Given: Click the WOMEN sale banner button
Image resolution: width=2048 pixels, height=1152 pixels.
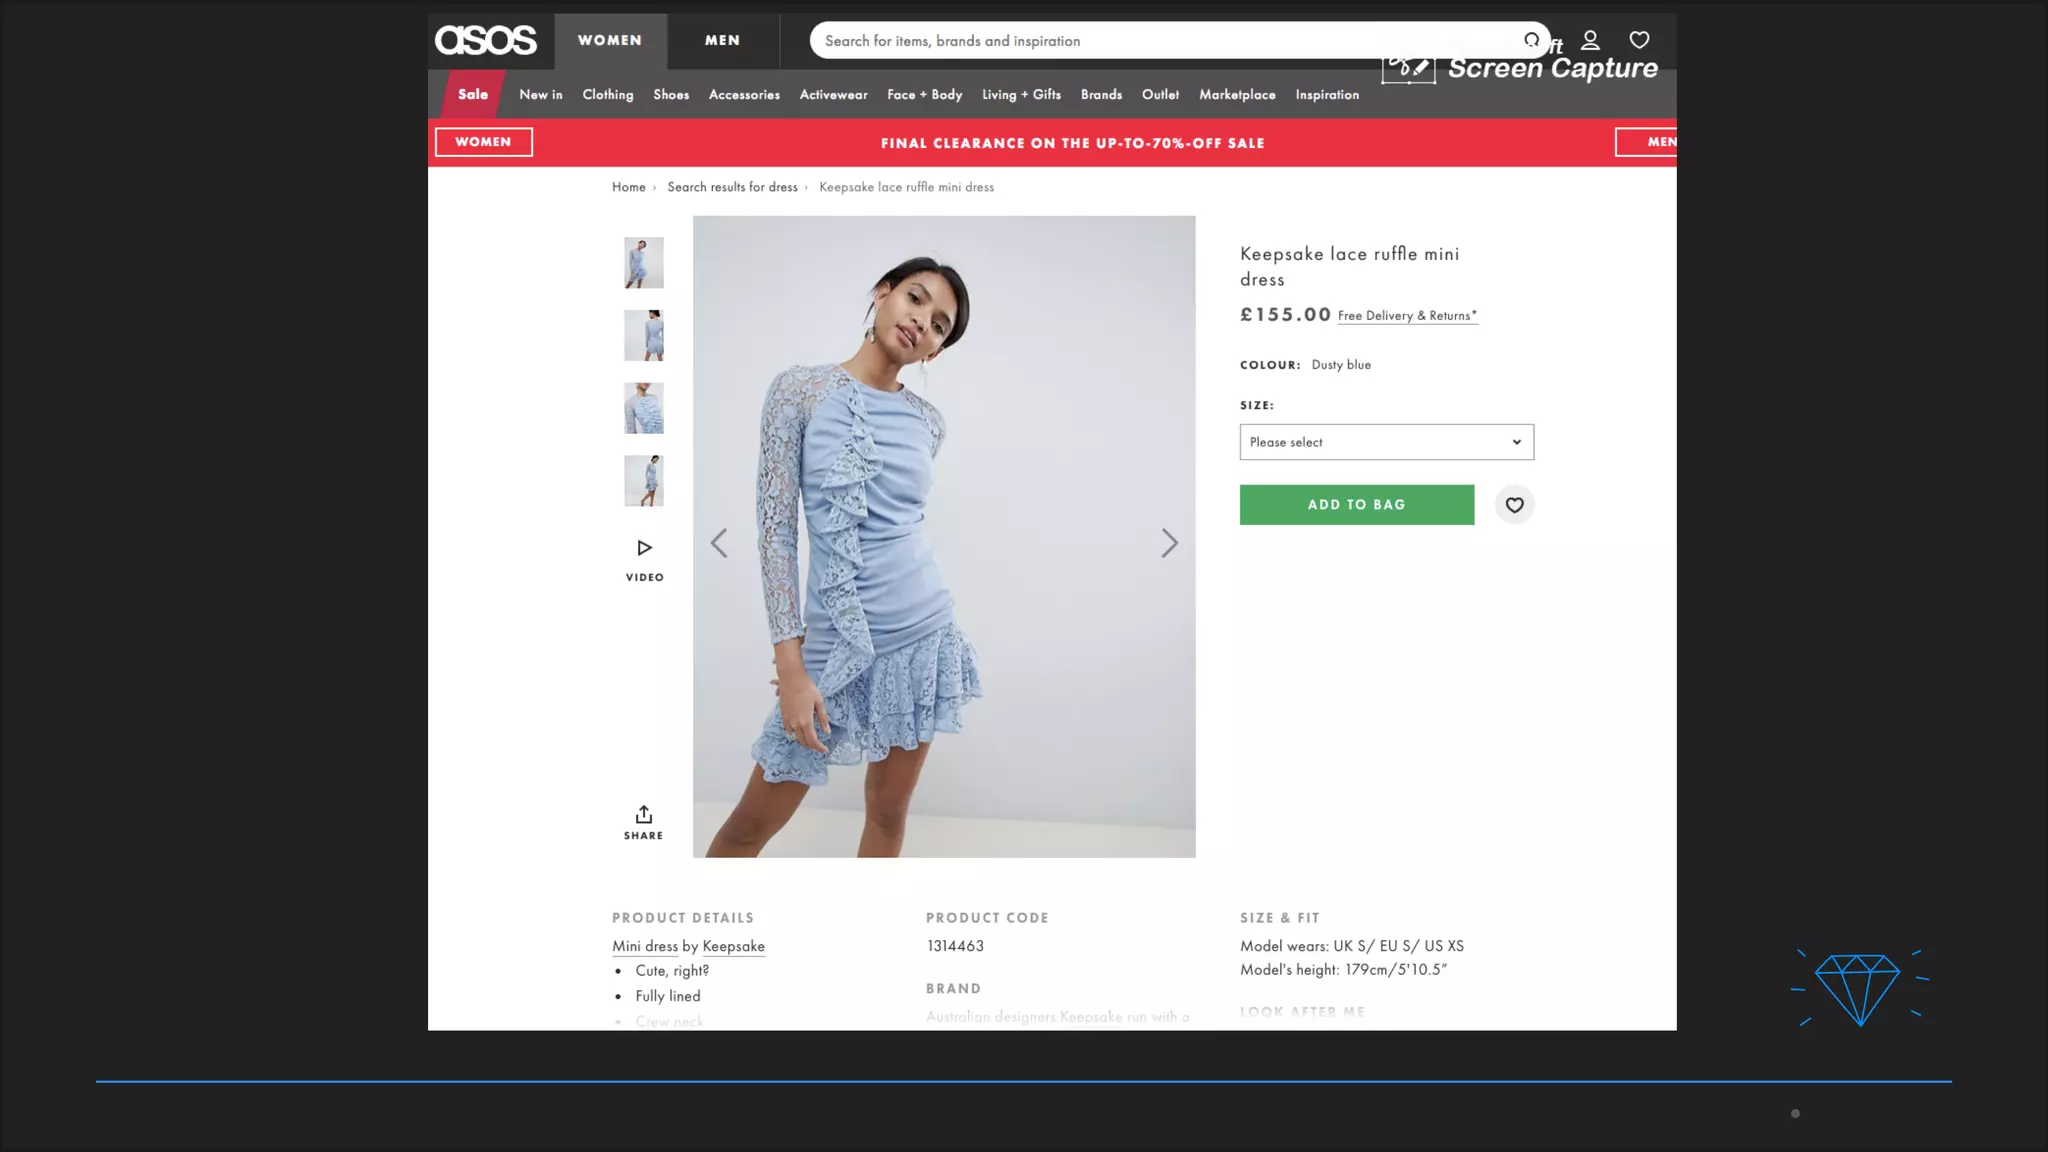Looking at the screenshot, I should click(483, 142).
